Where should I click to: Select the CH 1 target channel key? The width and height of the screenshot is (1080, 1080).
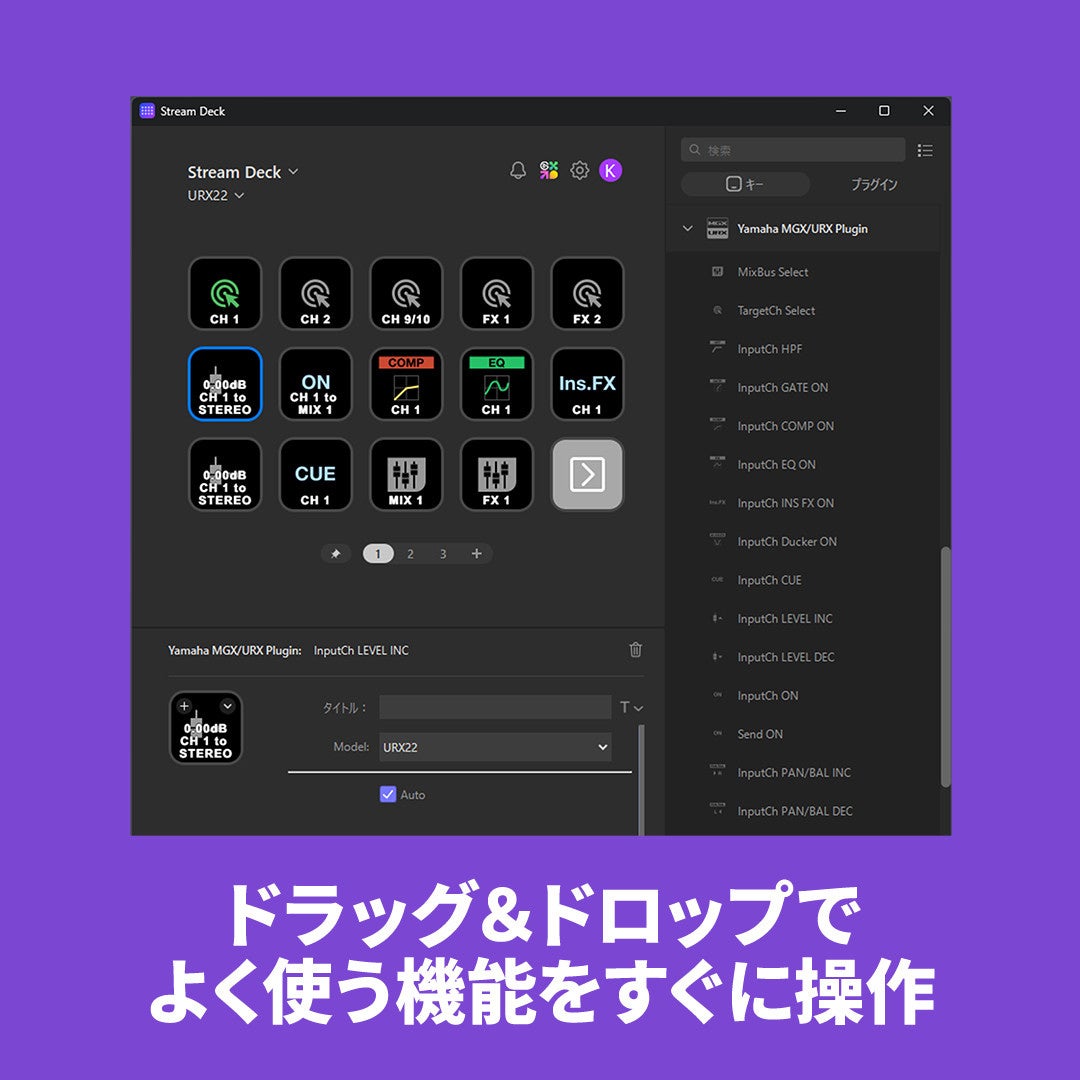click(225, 293)
